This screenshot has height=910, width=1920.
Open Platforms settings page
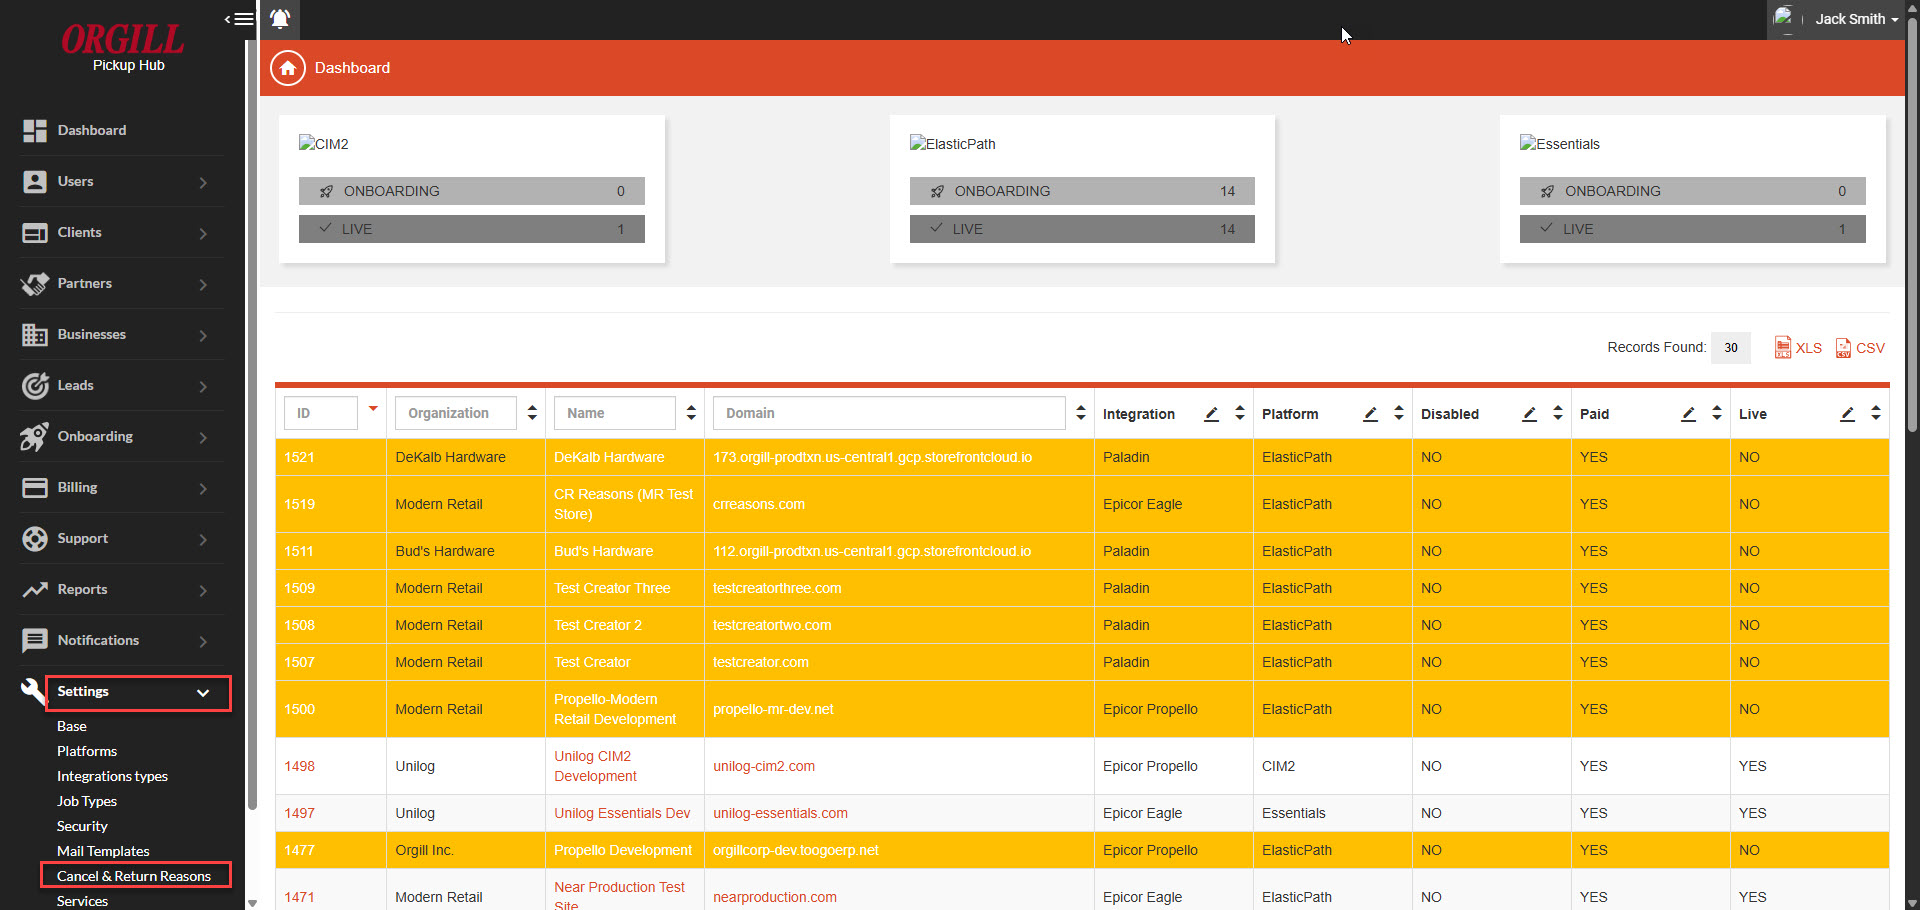tap(87, 751)
